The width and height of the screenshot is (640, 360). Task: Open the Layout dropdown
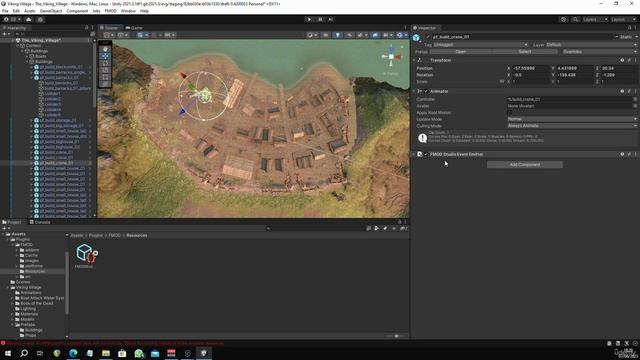tap(623, 20)
